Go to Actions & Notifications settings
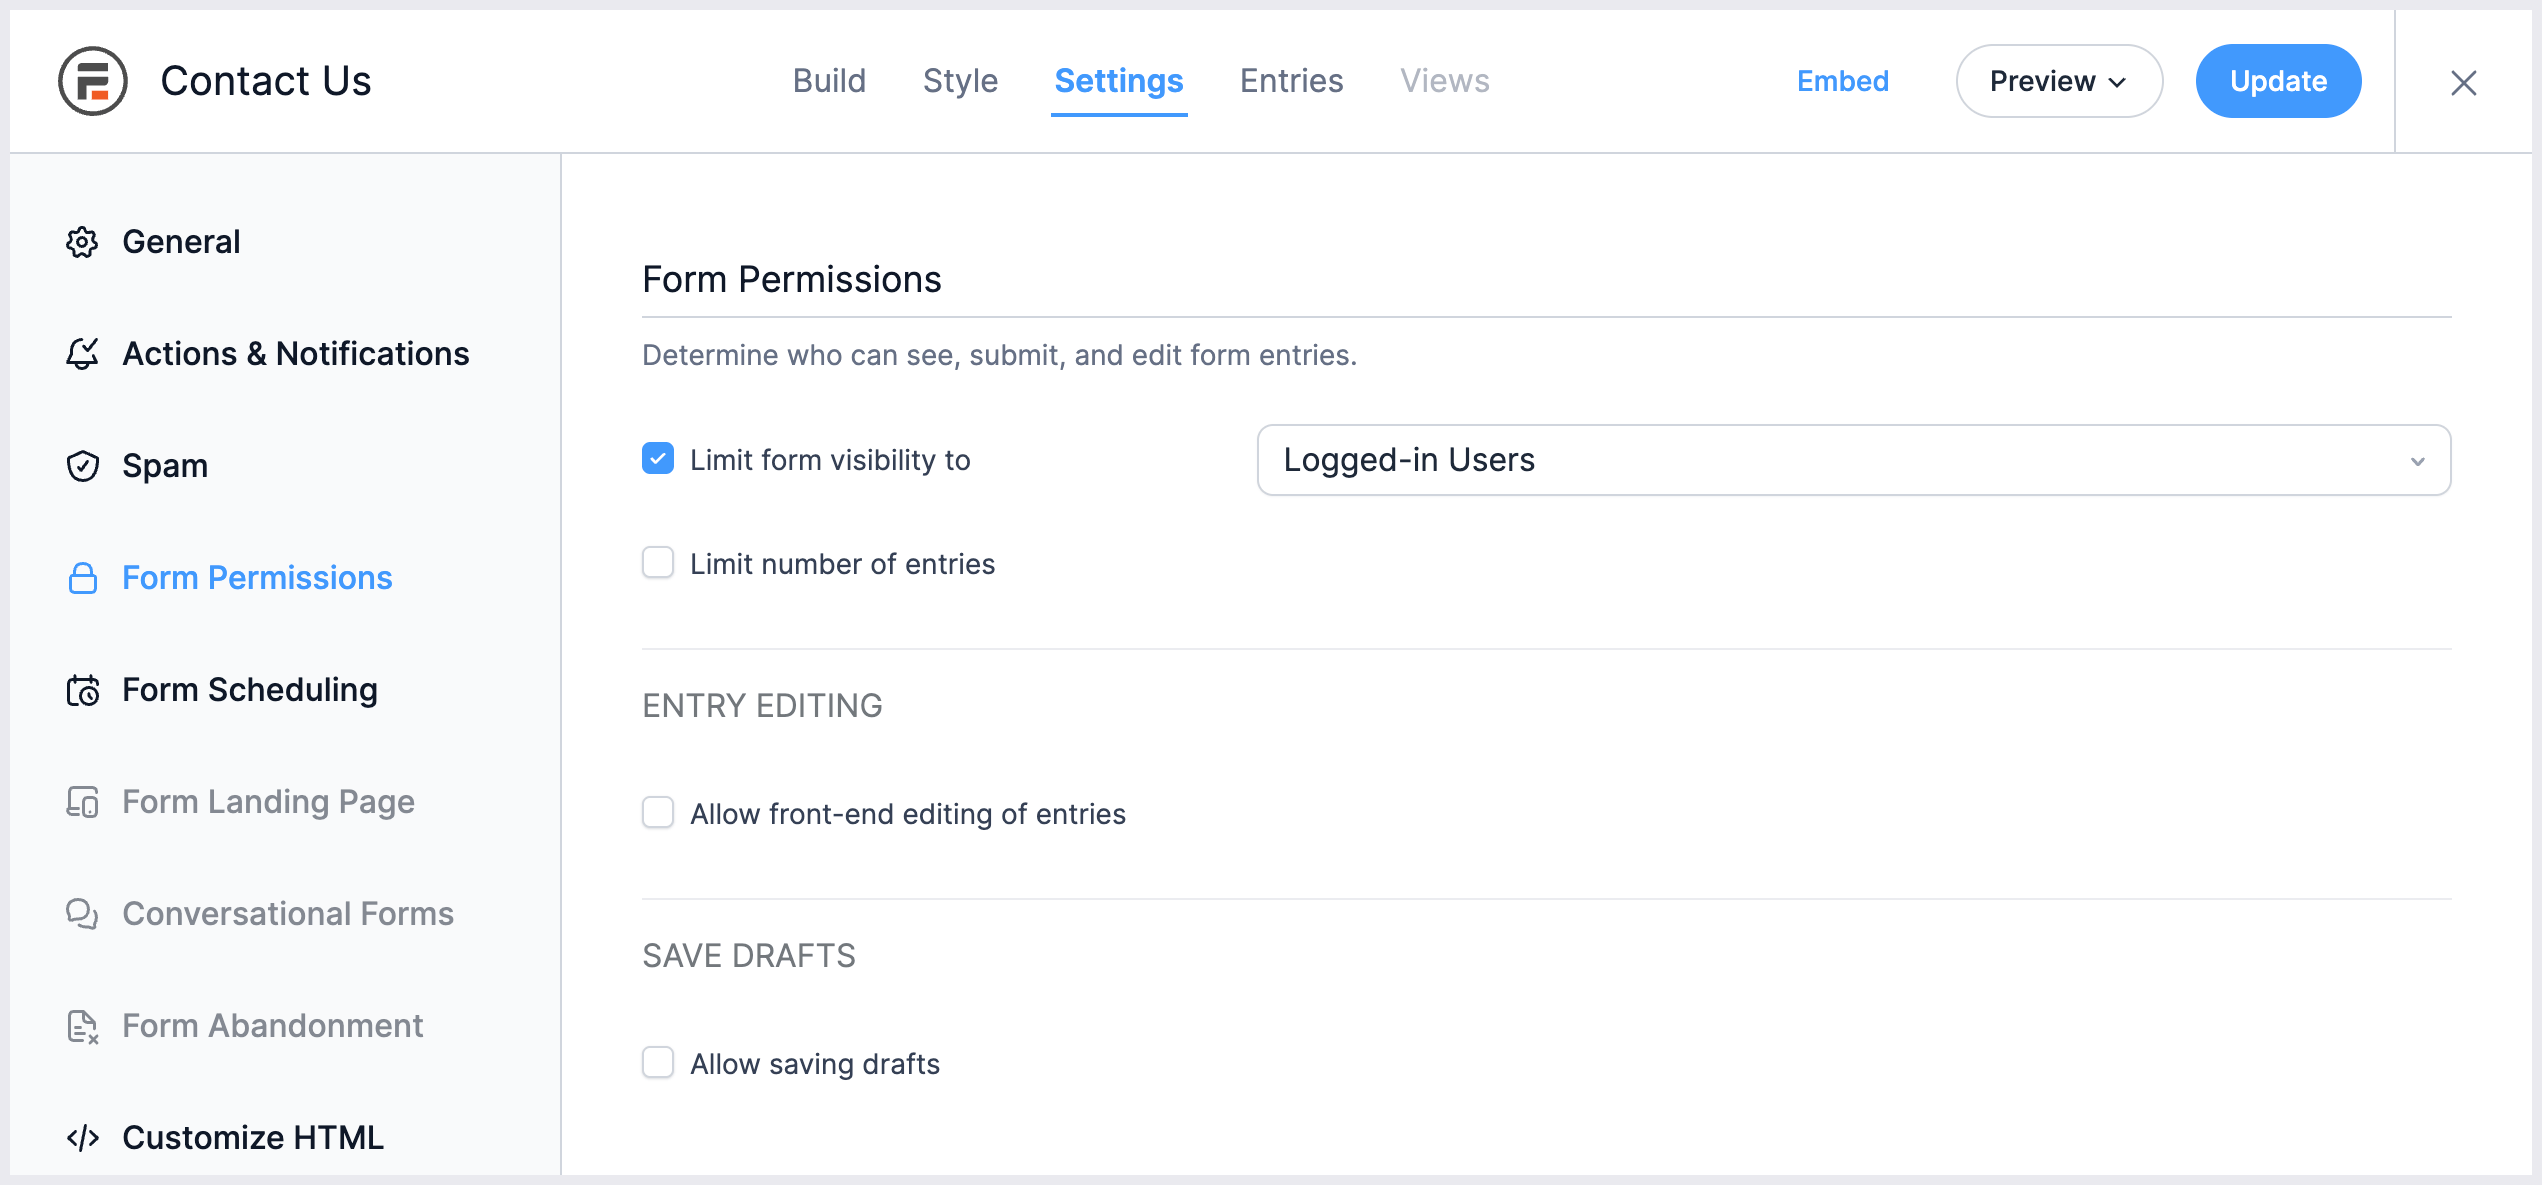Viewport: 2542px width, 1185px height. tap(296, 354)
